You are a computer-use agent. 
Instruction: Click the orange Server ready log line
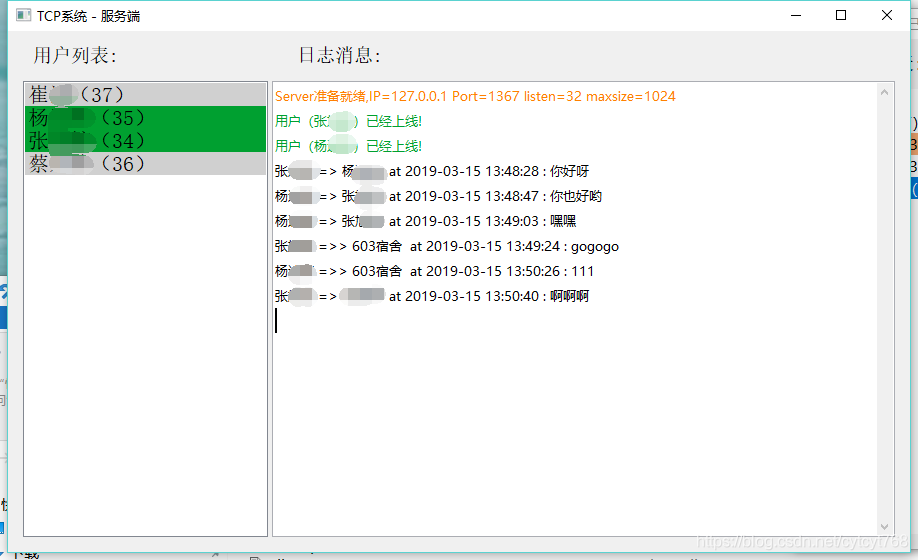tap(475, 97)
